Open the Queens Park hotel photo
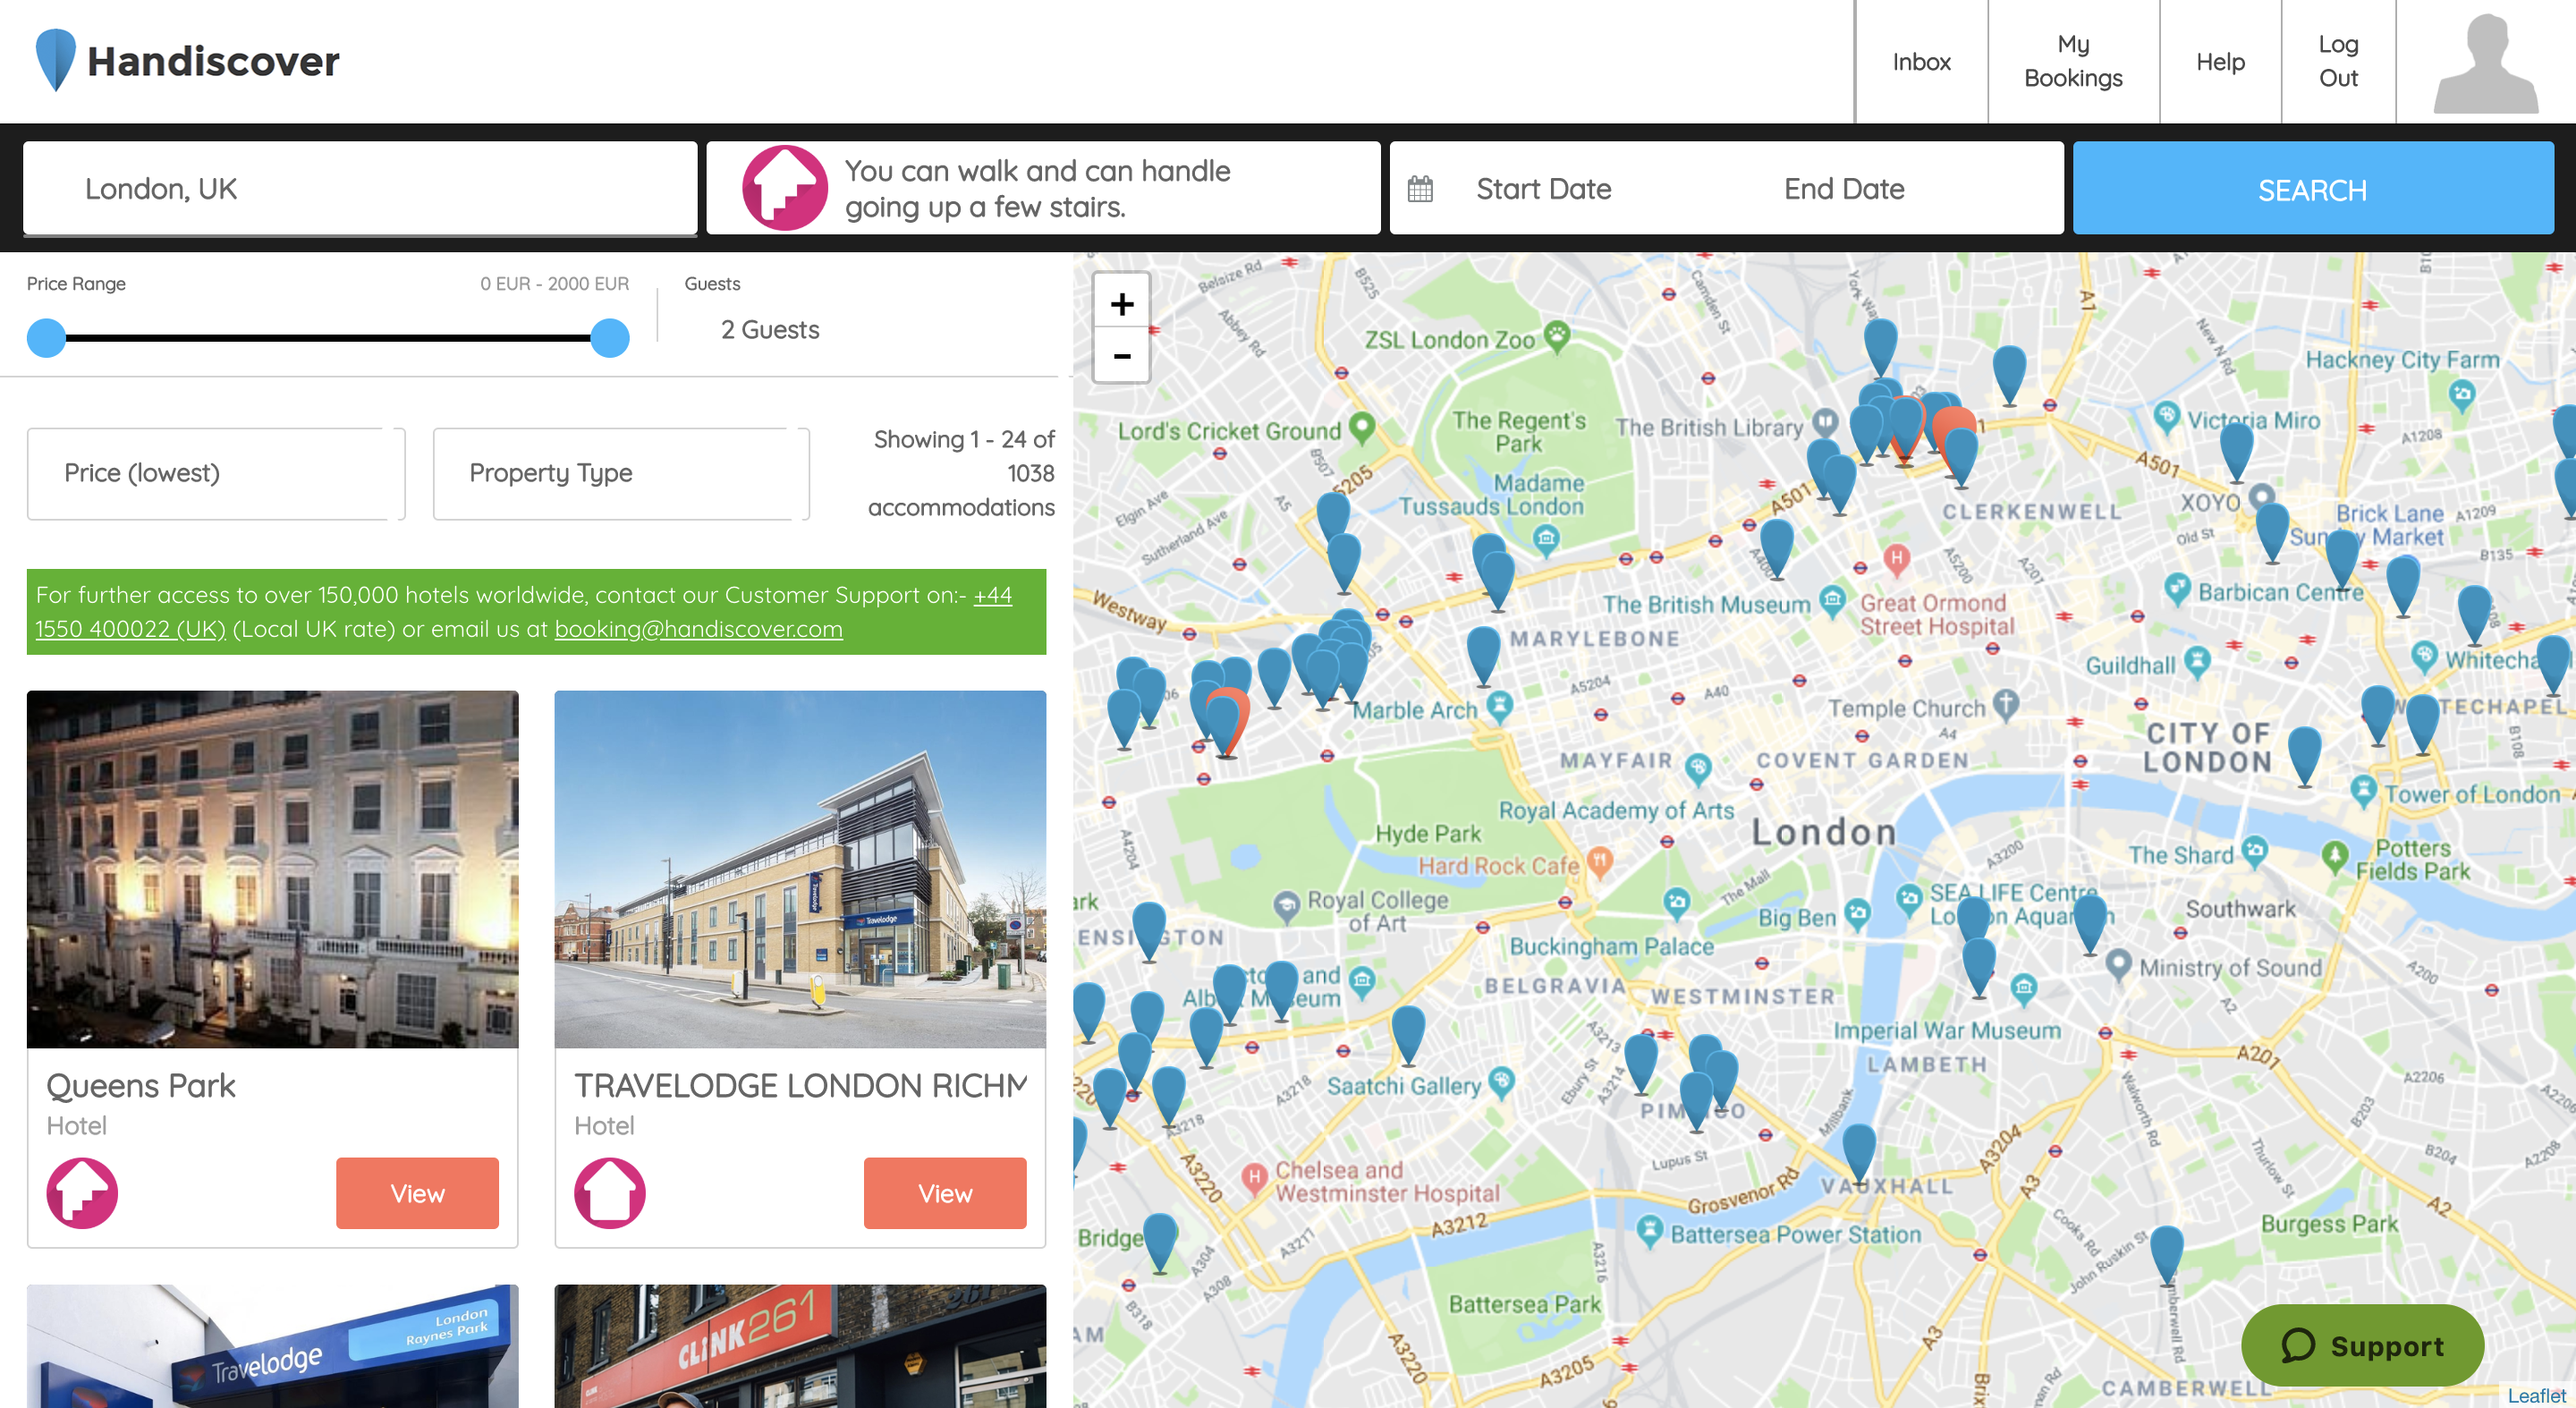Screen dimensions: 2576x1408 [x=272, y=869]
